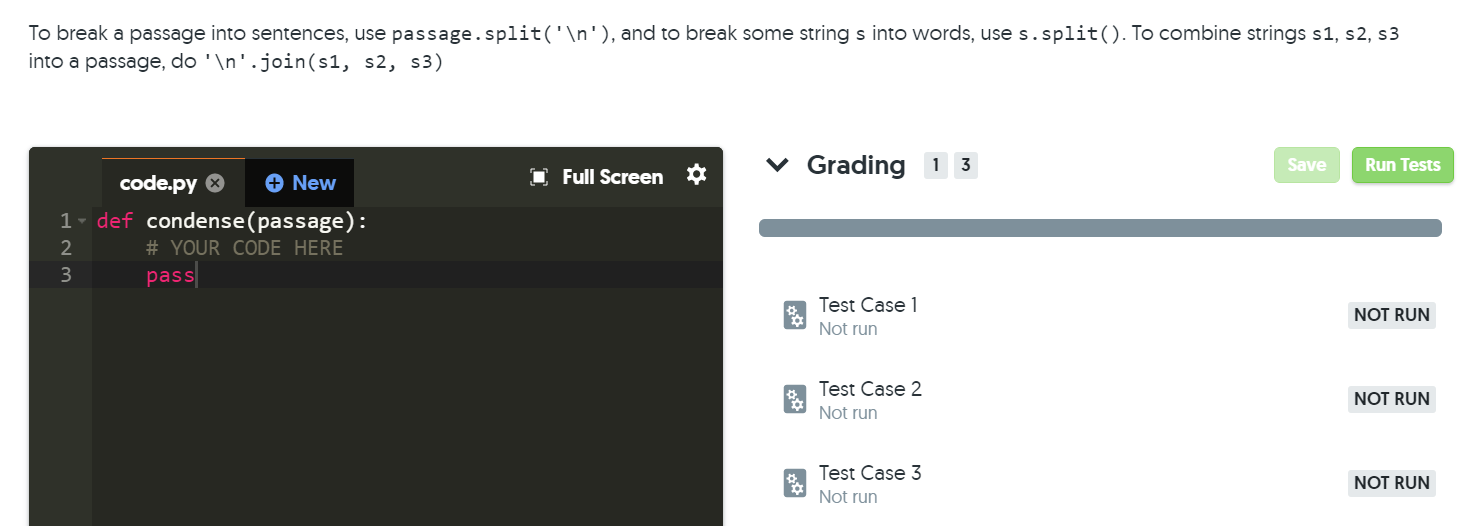This screenshot has width=1482, height=526.
Task: Click the Test Case 3 gears icon
Action: (x=795, y=484)
